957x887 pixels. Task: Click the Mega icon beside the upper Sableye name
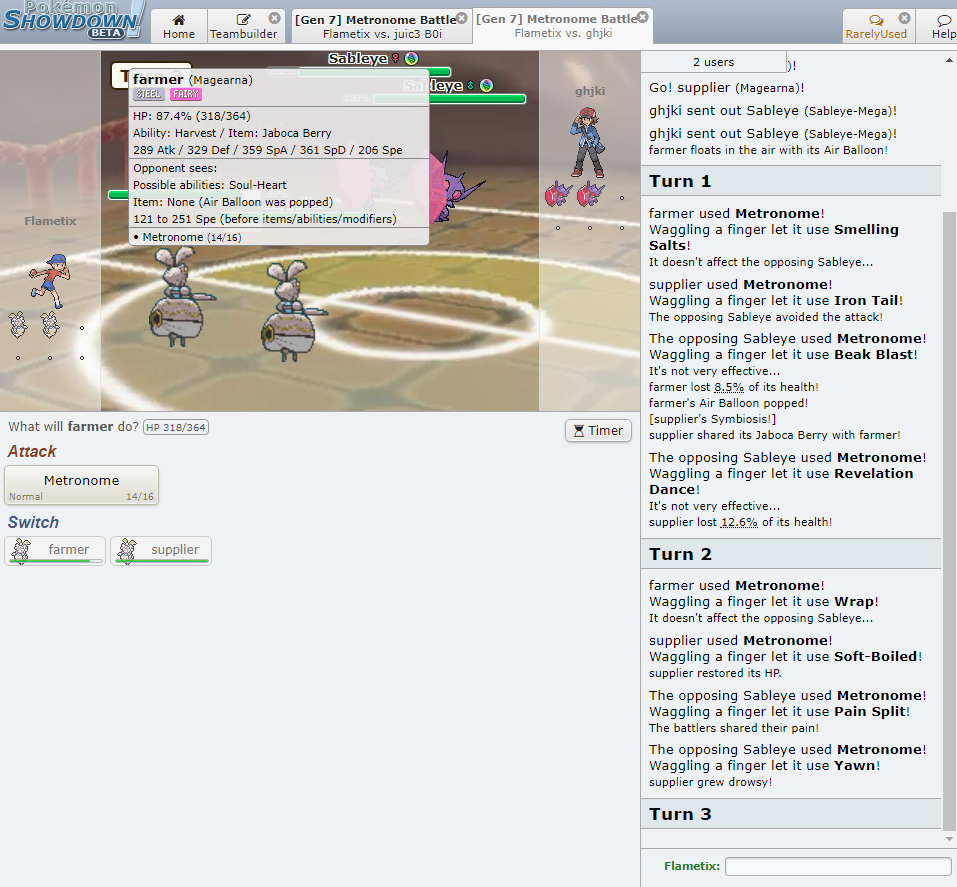tap(412, 59)
